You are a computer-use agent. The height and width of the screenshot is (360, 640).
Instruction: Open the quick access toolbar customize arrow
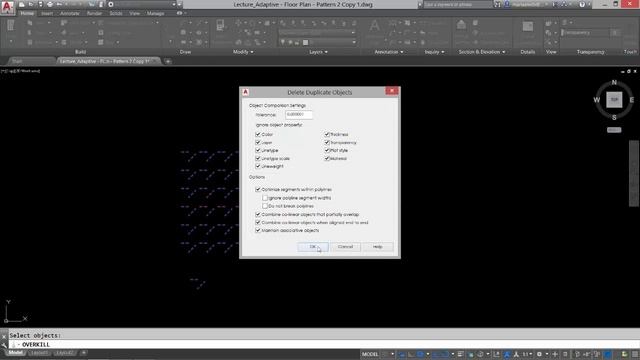click(x=179, y=4)
